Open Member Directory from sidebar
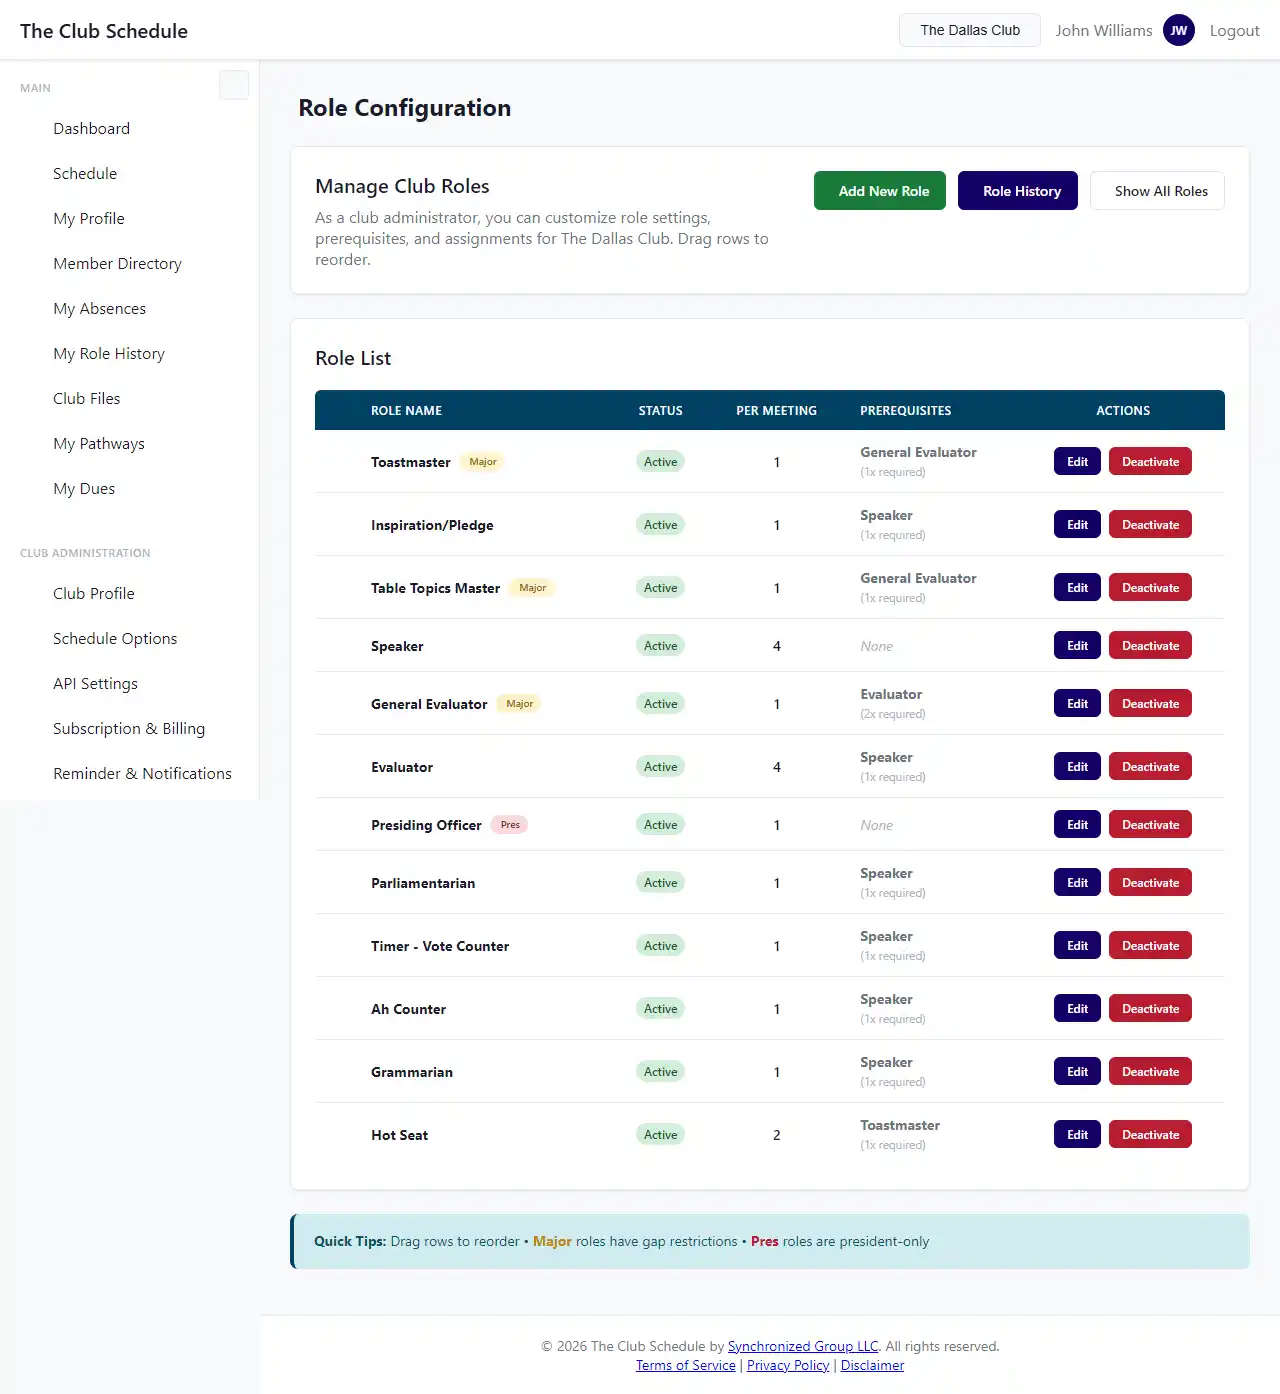1280x1394 pixels. coord(117,264)
